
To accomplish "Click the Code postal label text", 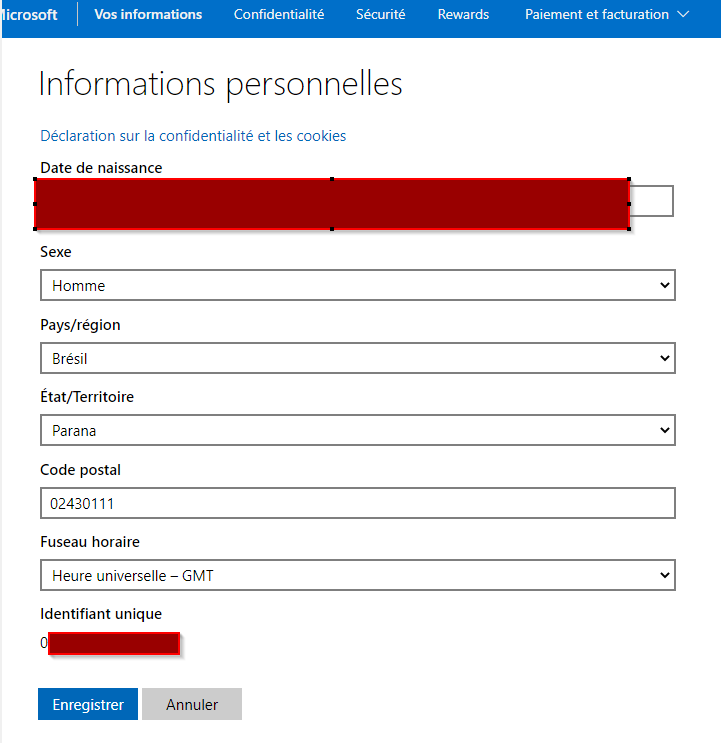I will tap(81, 470).
